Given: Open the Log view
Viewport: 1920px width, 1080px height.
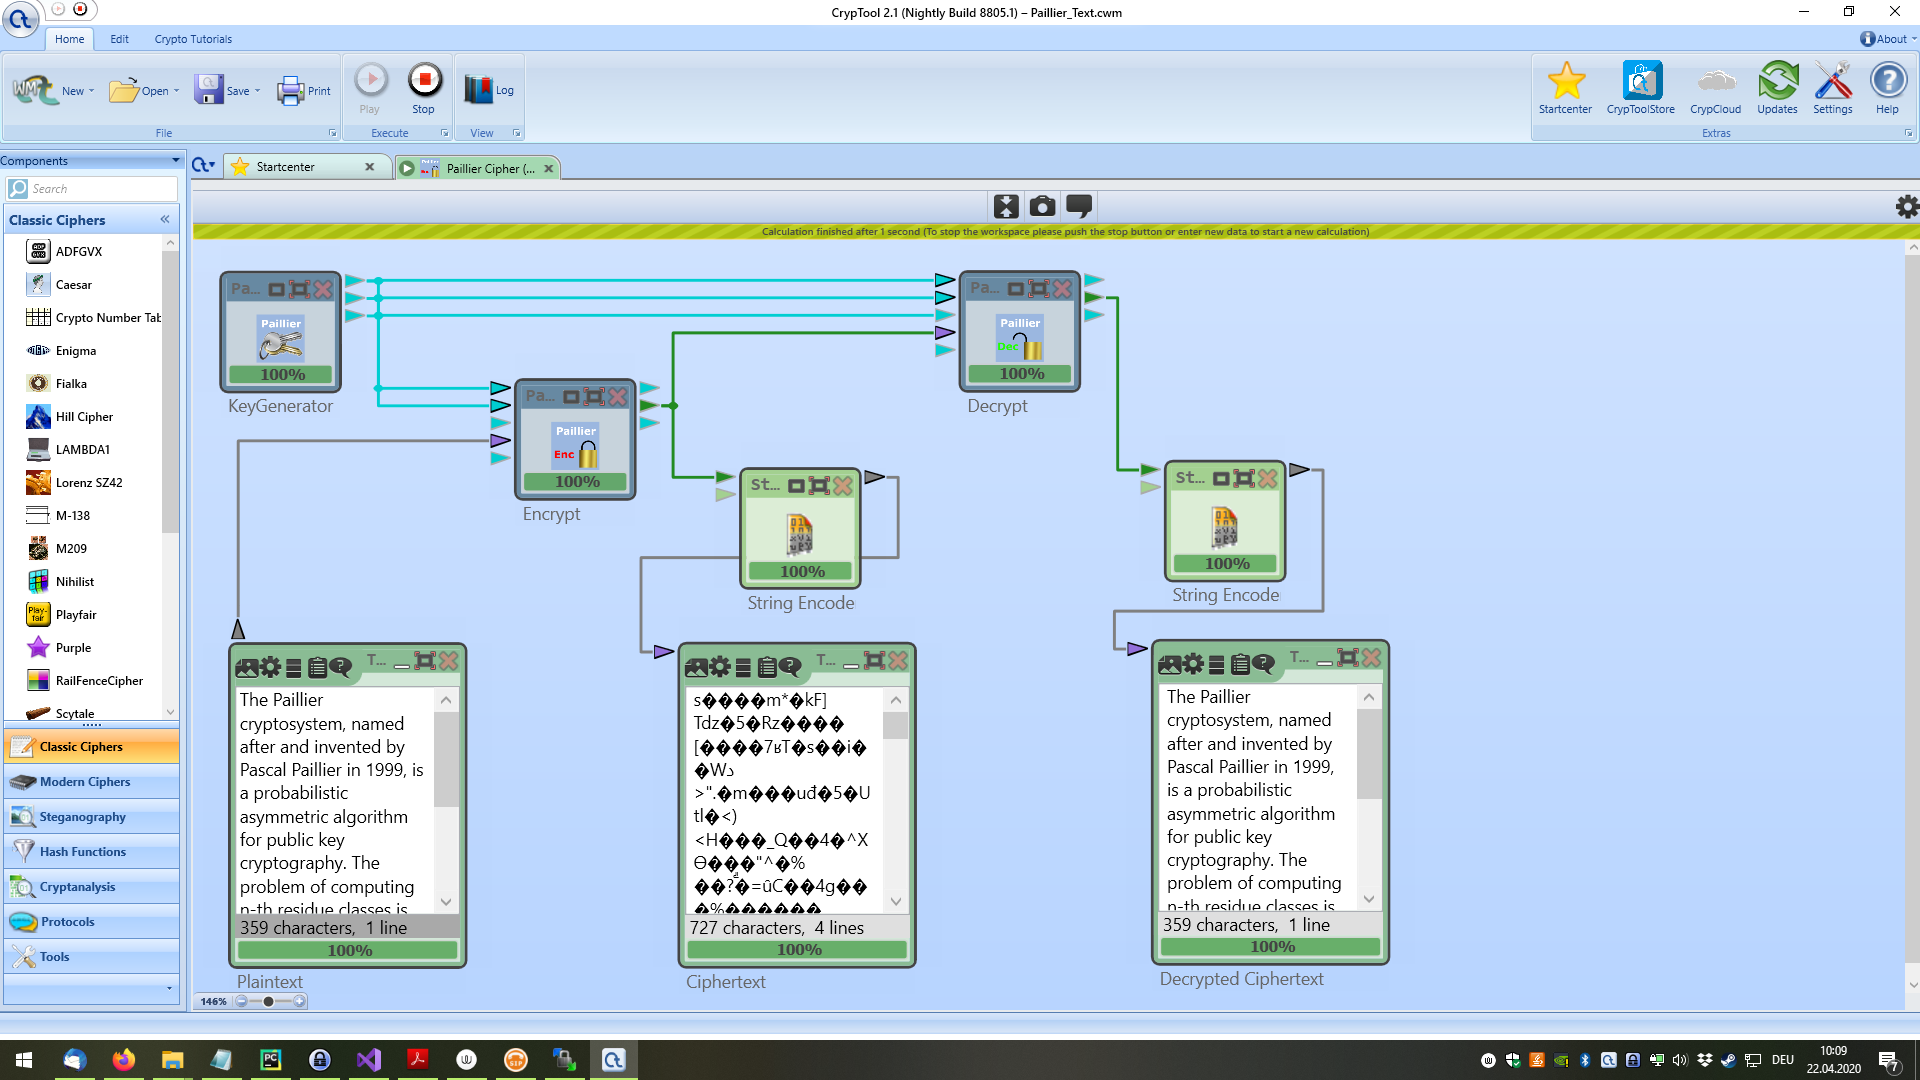Looking at the screenshot, I should (x=488, y=90).
